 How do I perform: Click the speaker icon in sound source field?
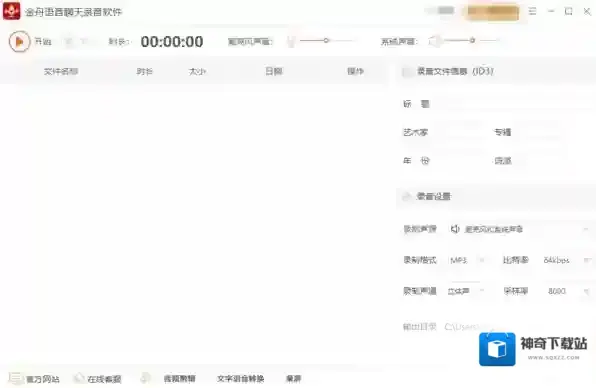coord(455,229)
